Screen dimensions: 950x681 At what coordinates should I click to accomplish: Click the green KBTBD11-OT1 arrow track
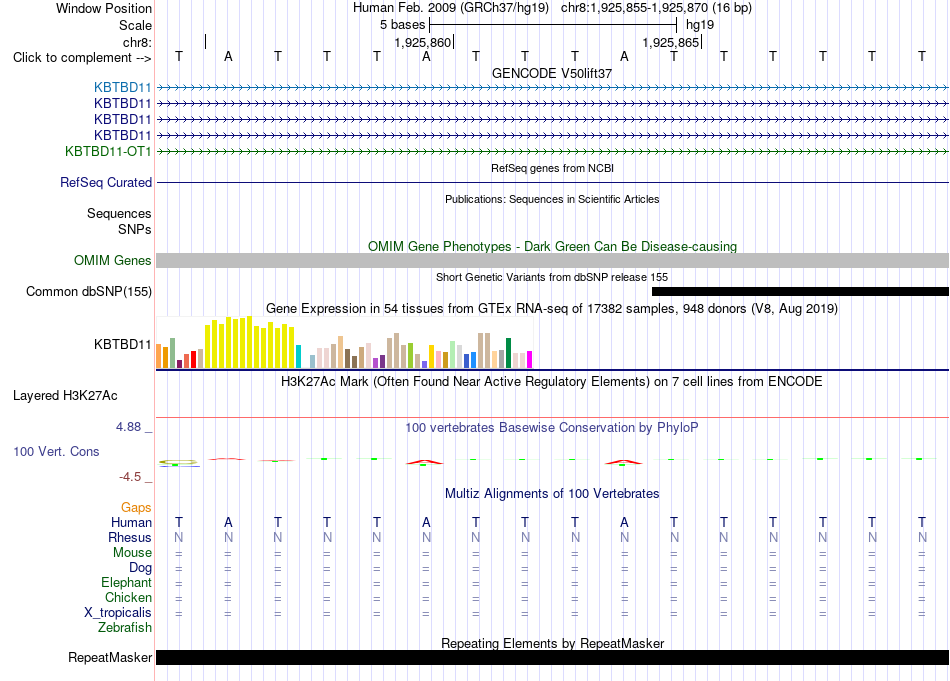click(x=552, y=151)
